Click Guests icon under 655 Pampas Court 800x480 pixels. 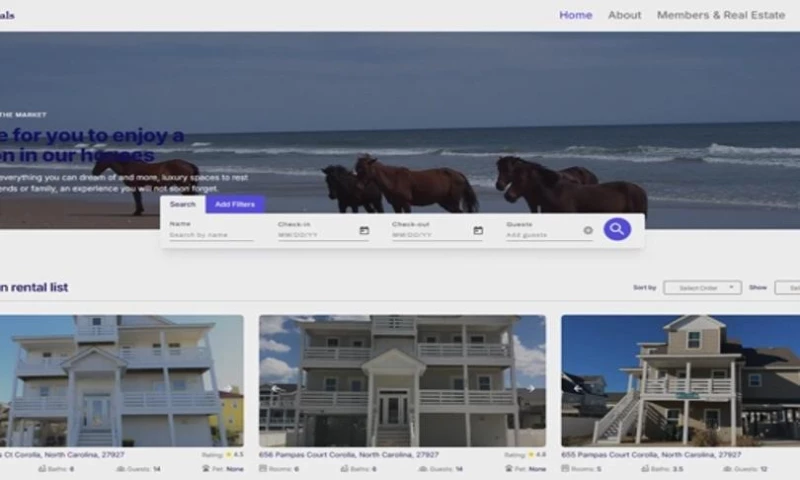[727, 468]
